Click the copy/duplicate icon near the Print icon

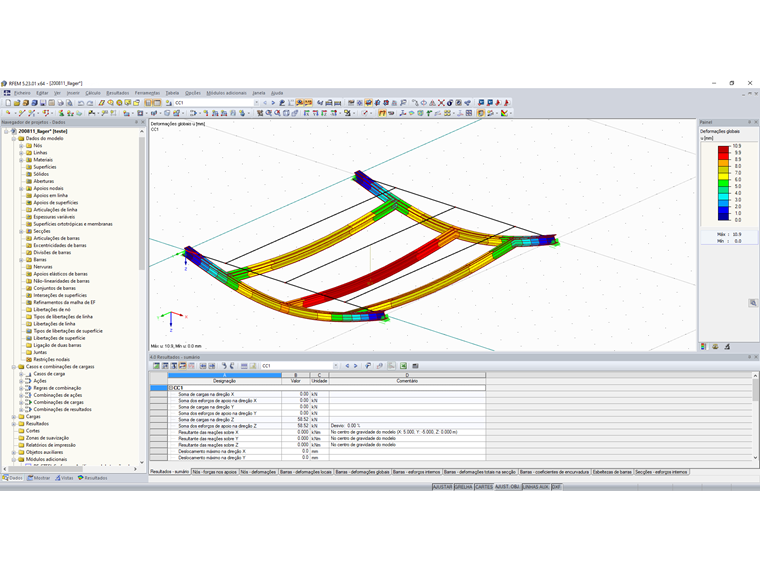coord(69,103)
